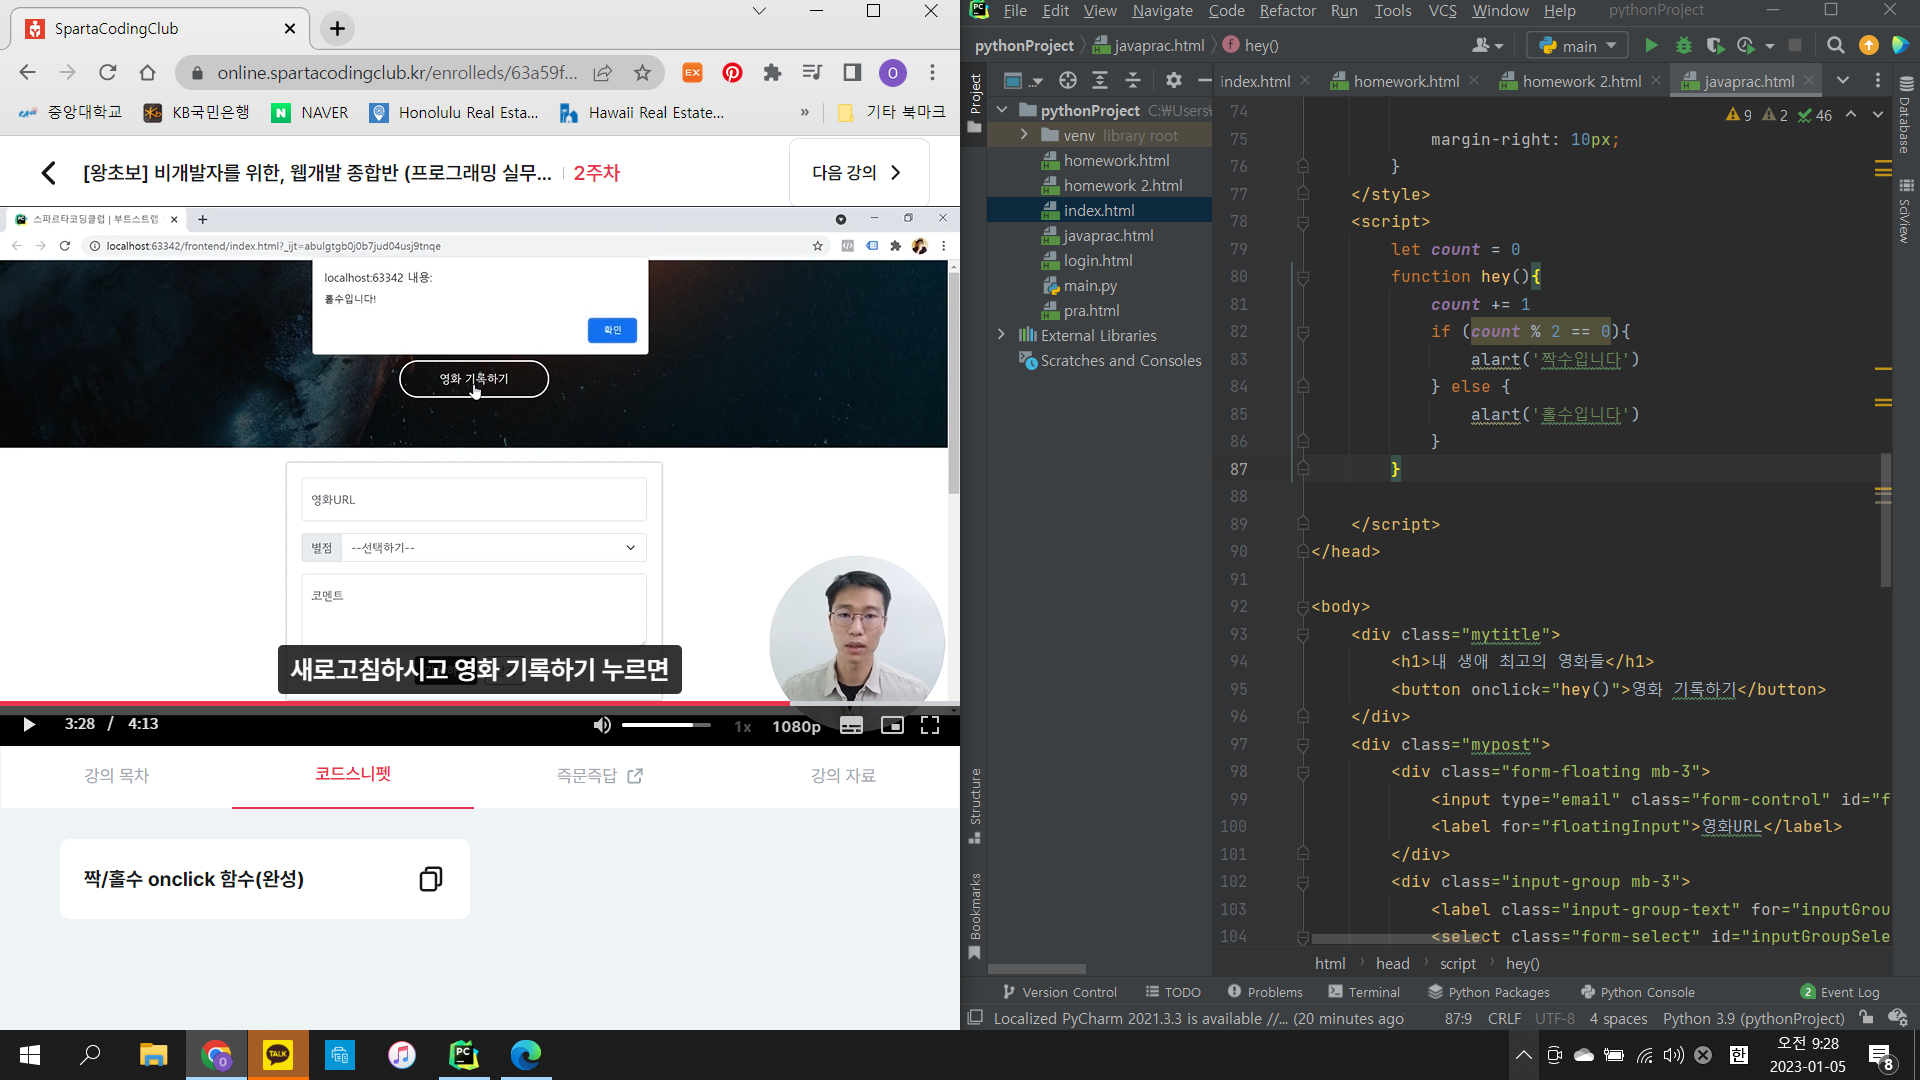Open Problems tool window

pos(1265,992)
